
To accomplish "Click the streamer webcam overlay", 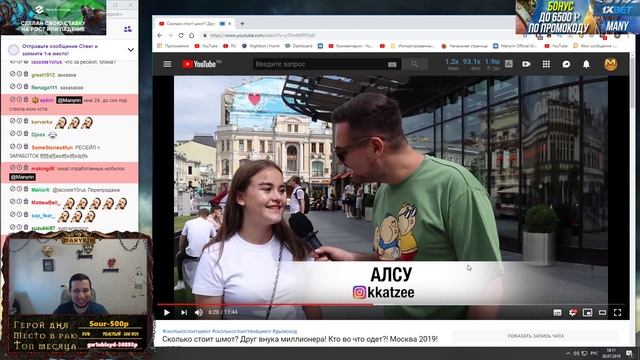I will click(x=78, y=276).
